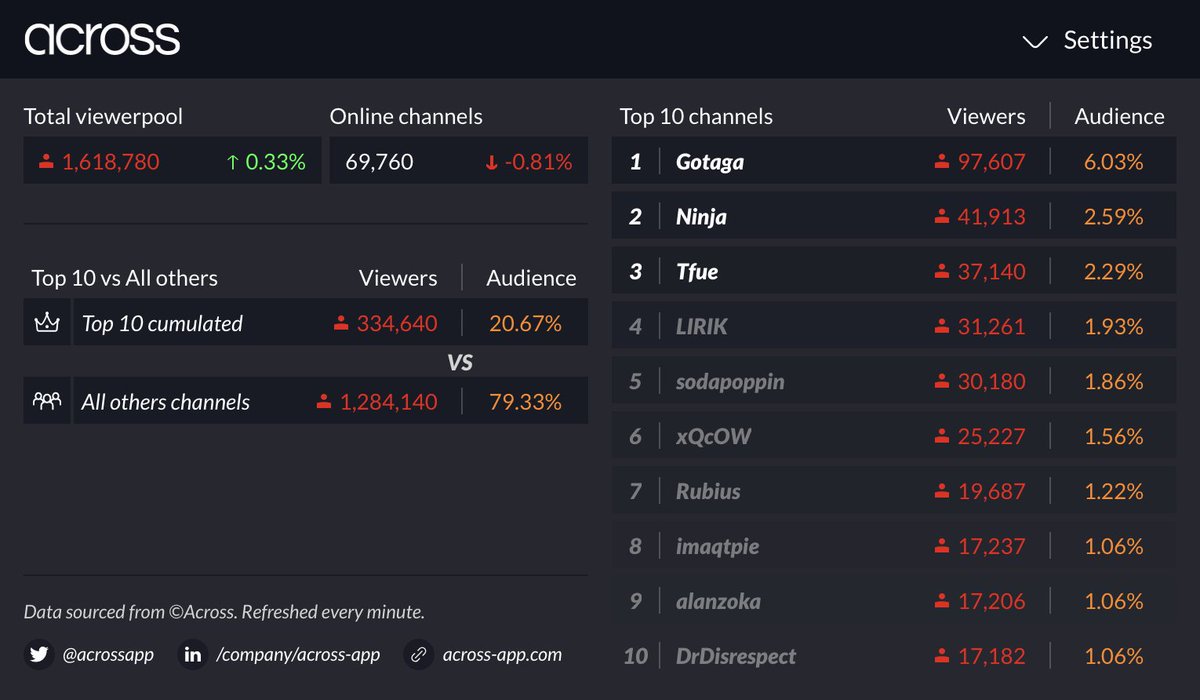The height and width of the screenshot is (700, 1200).
Task: Click the viewer icon in the DrDisrespect row
Action: (940, 656)
